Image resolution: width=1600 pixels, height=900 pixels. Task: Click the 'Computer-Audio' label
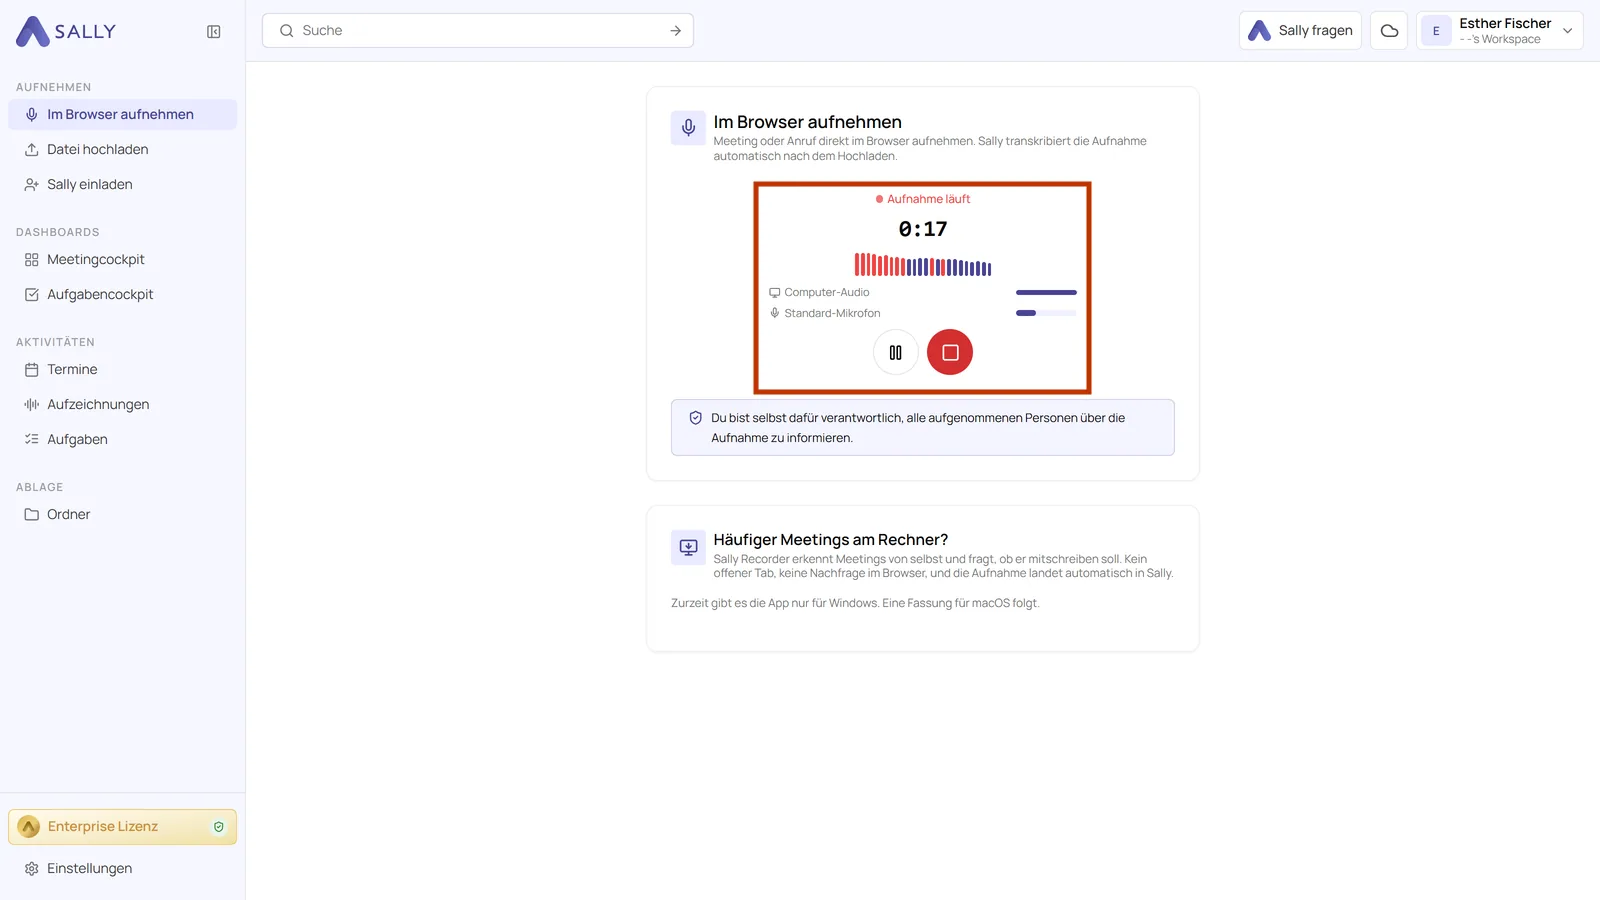click(827, 293)
